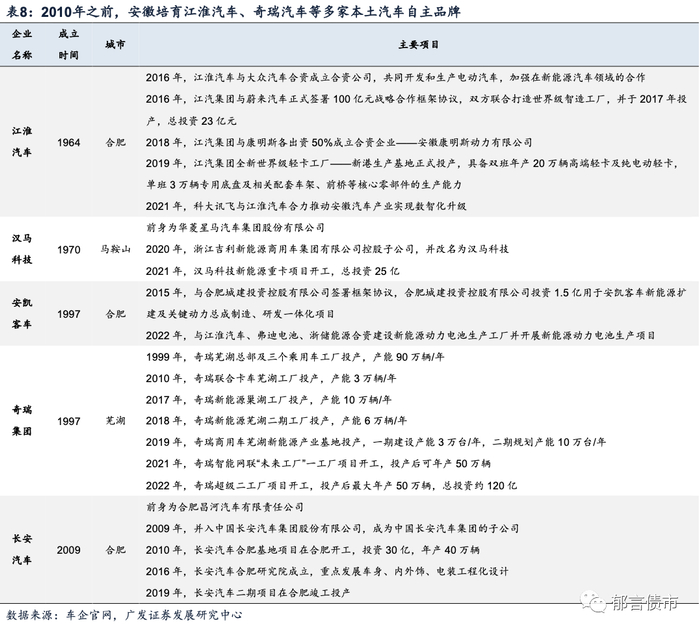The width and height of the screenshot is (700, 633).
Task: Select the 2020 浙江吉利新能源商用车 line
Action: pyautogui.click(x=327, y=249)
